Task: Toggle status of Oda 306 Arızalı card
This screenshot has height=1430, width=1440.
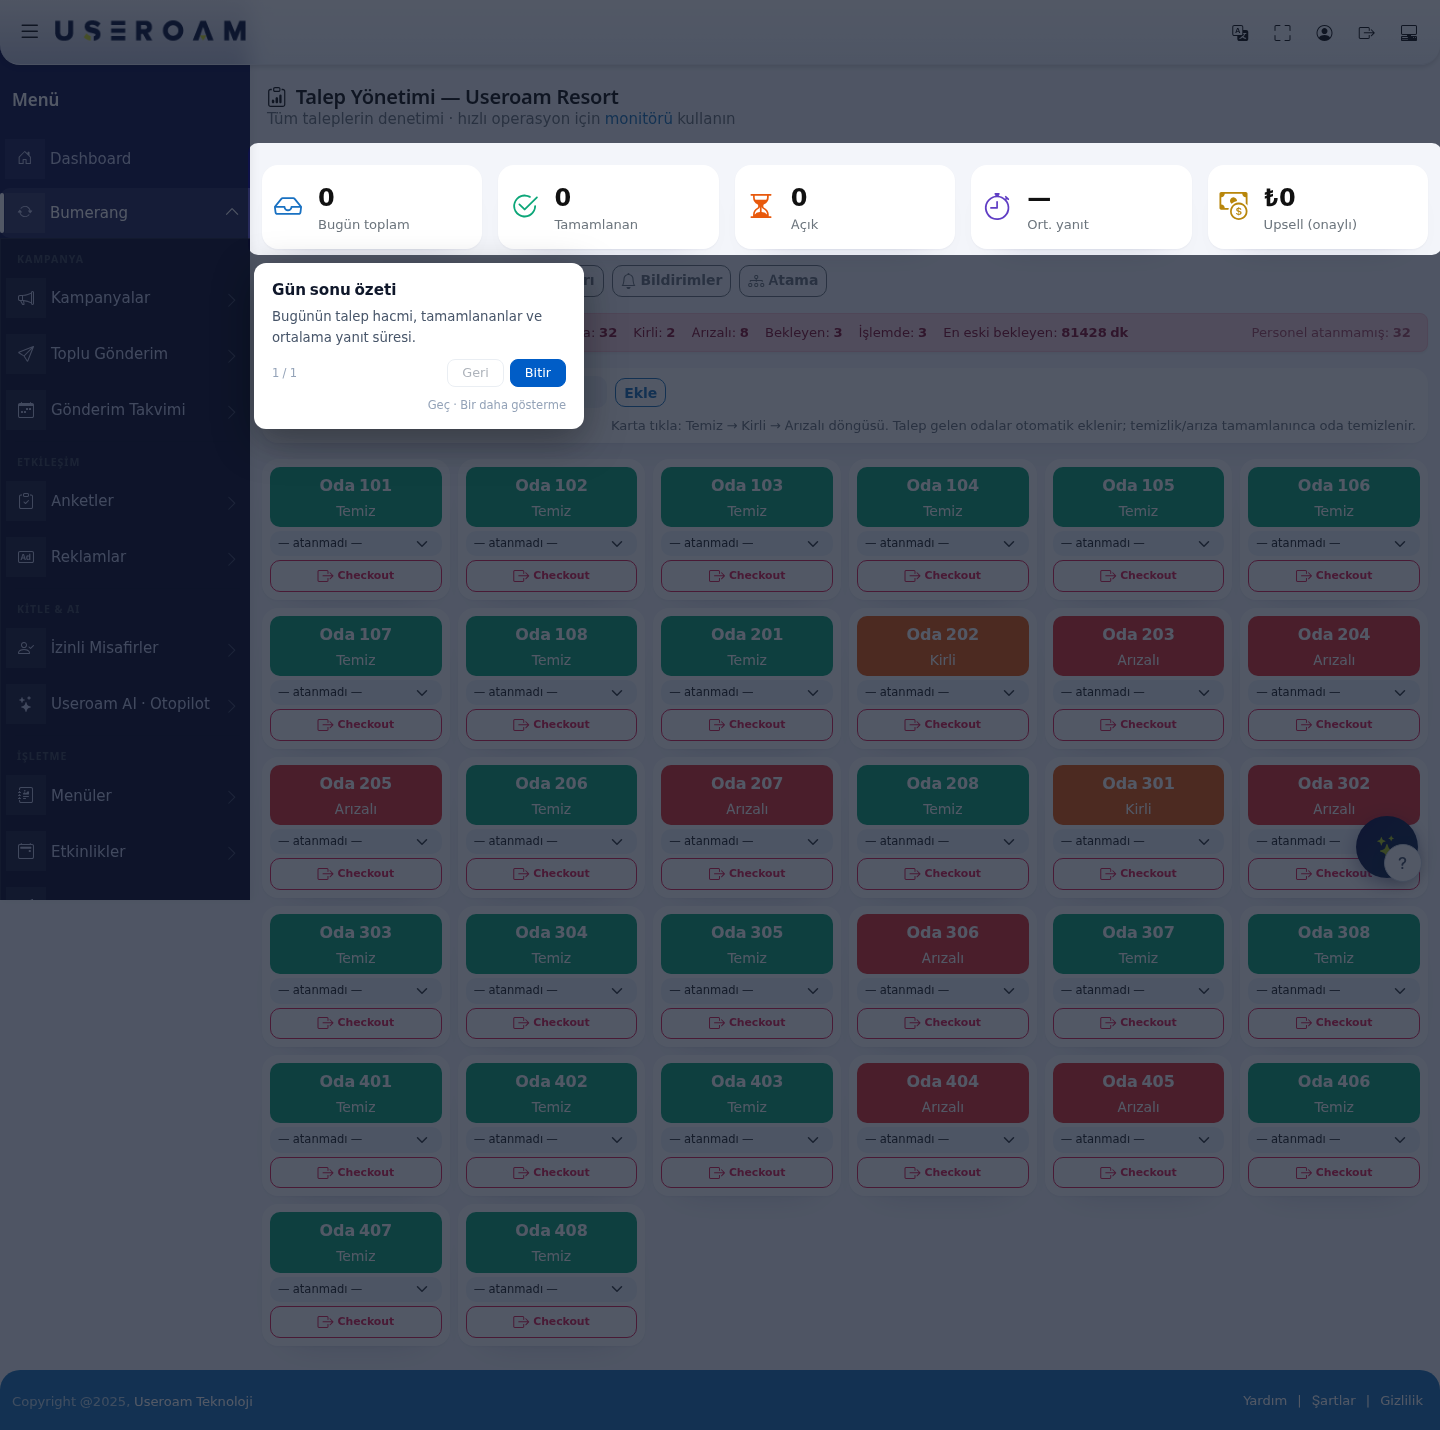Action: click(943, 944)
